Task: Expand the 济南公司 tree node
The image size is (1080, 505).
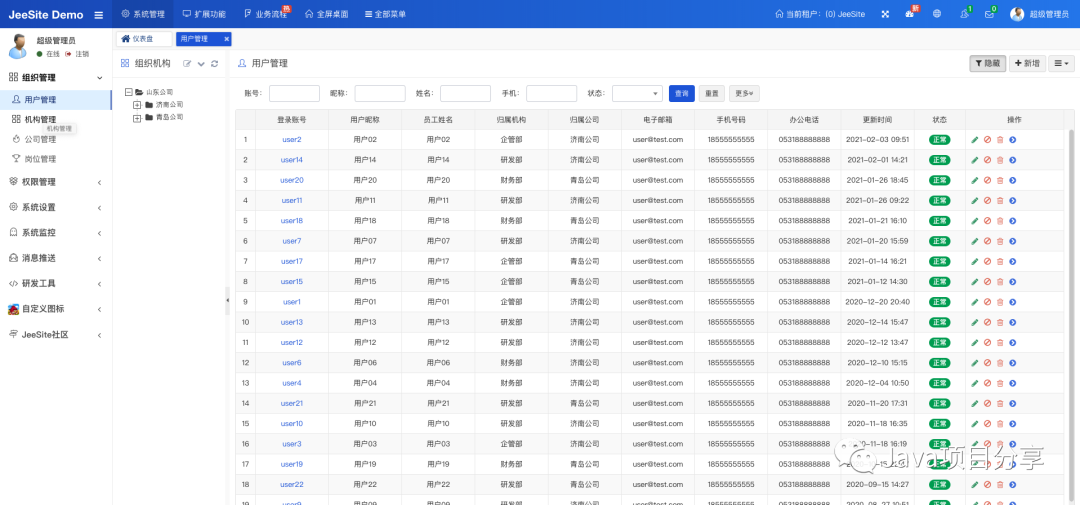Action: pyautogui.click(x=137, y=104)
